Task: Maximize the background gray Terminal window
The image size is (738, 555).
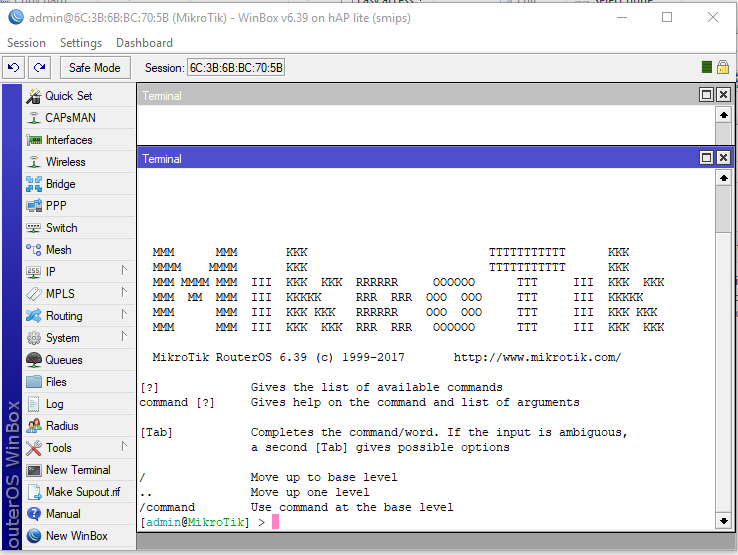Action: coord(706,95)
